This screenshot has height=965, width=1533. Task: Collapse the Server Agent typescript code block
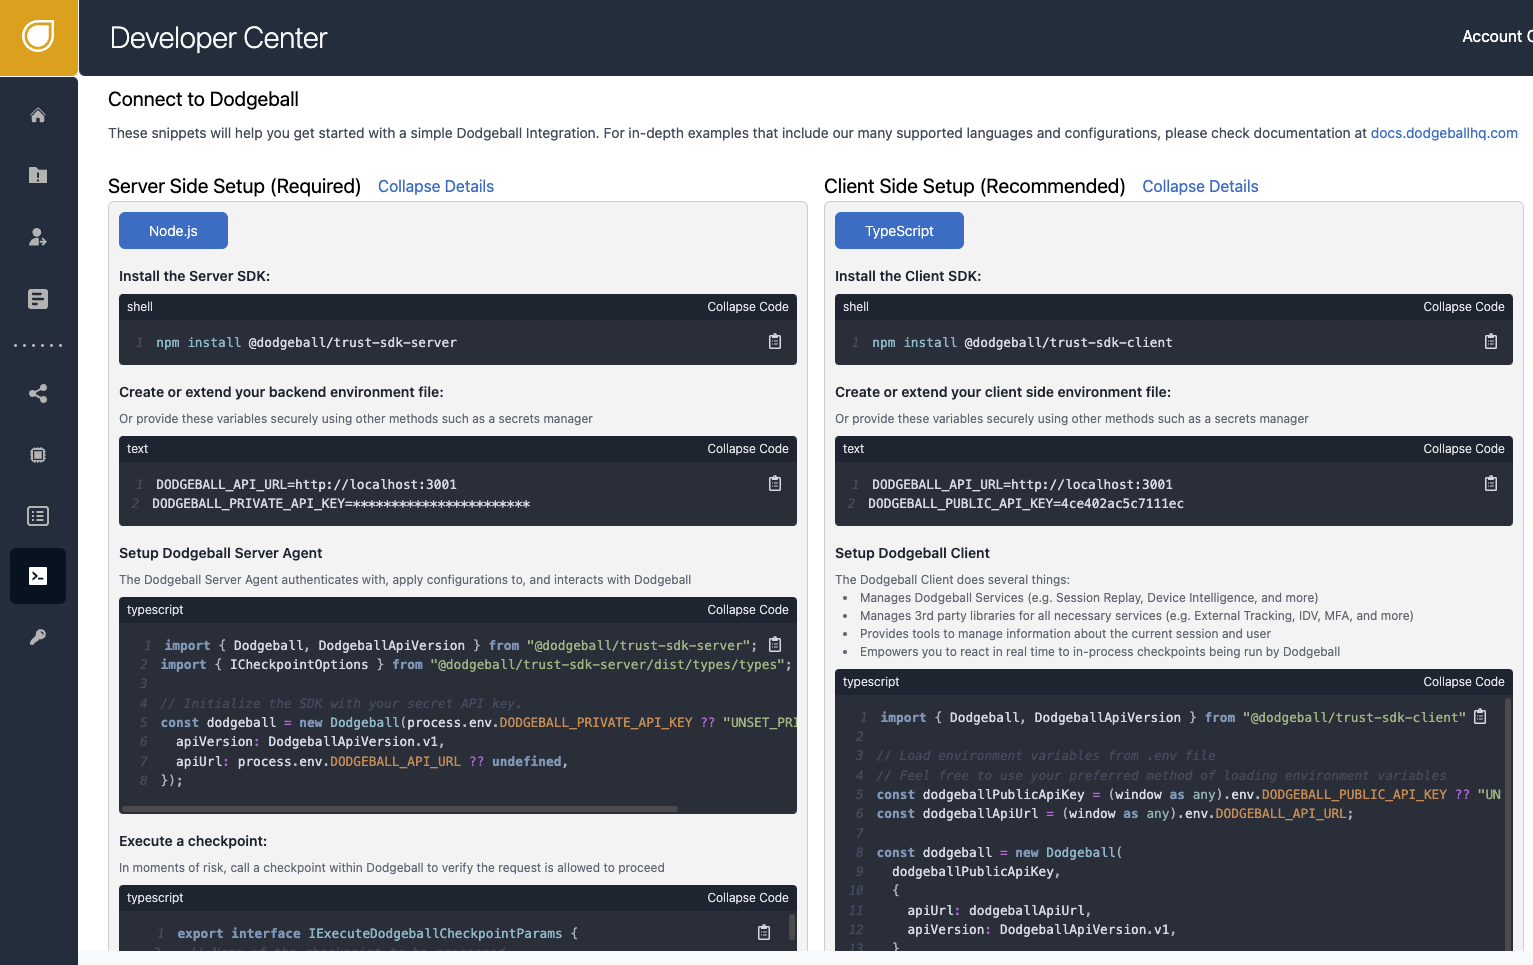pos(748,610)
